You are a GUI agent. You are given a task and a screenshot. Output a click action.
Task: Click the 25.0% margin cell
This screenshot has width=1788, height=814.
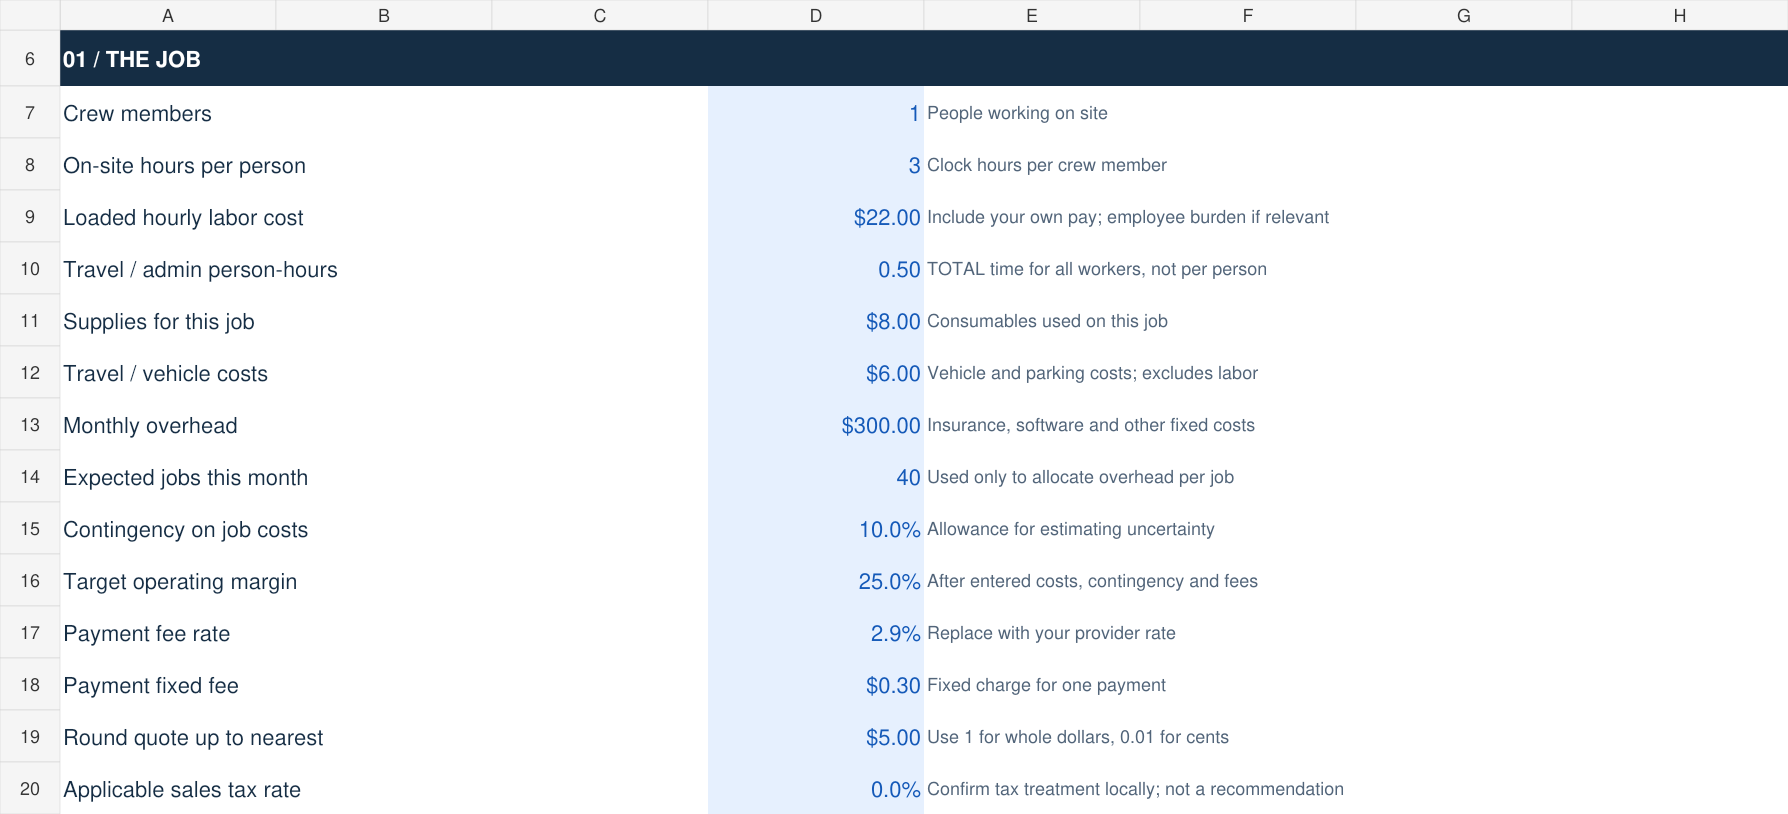pyautogui.click(x=816, y=581)
